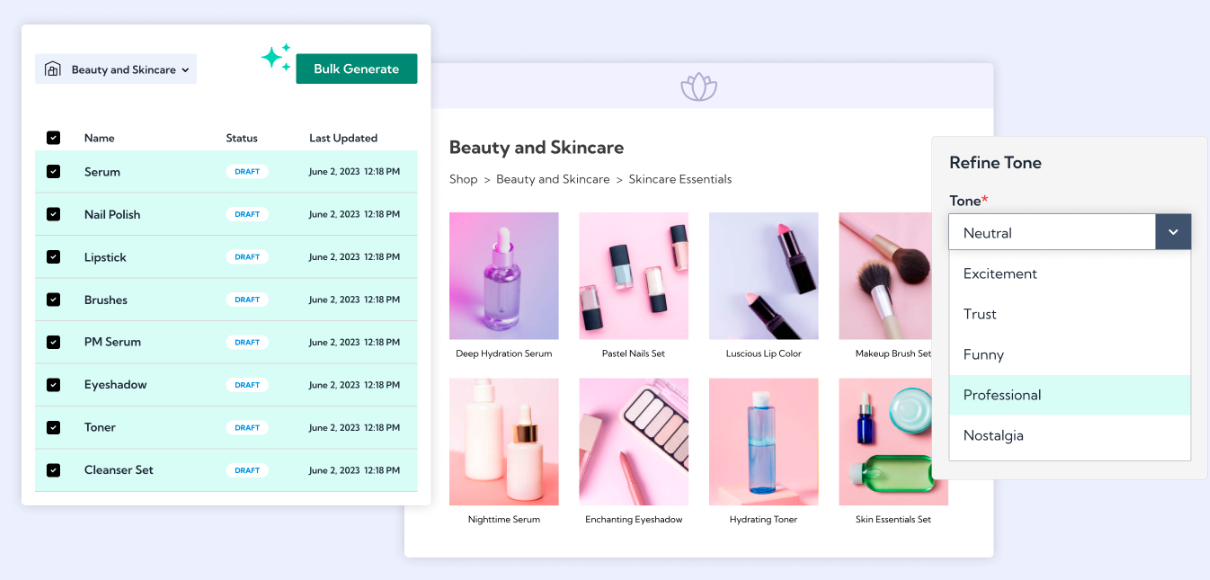
Task: Click the Beauty and Skincare page heading
Action: [x=536, y=148]
